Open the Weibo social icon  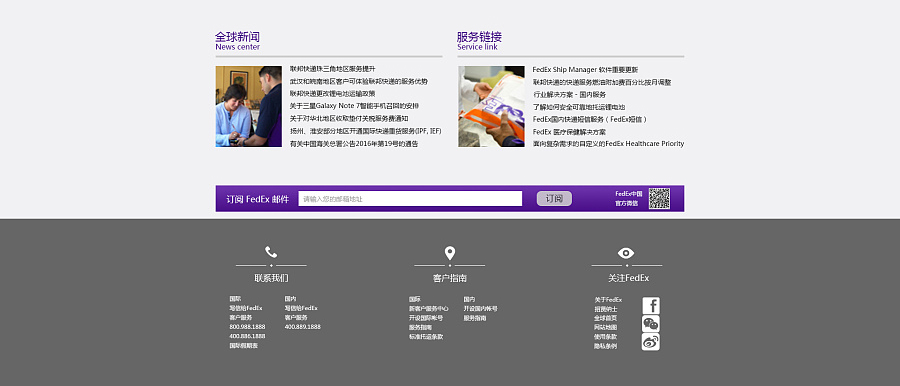pyautogui.click(x=650, y=342)
